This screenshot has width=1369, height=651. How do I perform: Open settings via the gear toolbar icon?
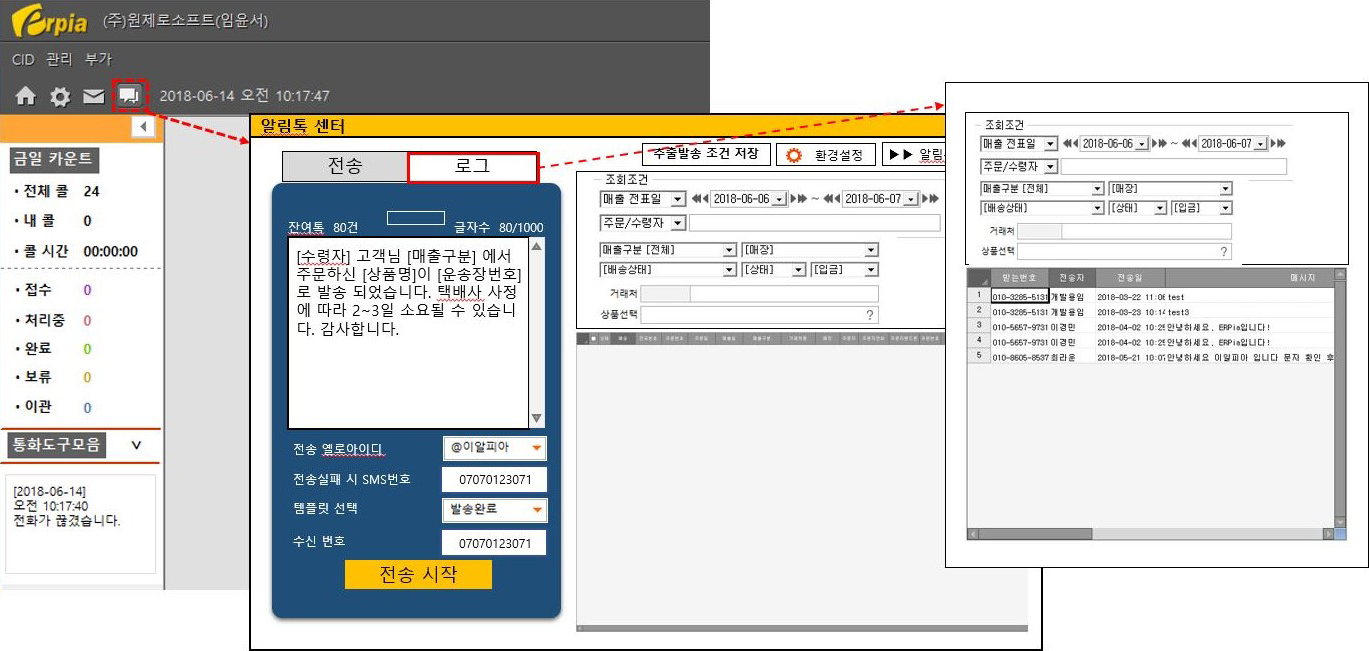[60, 97]
